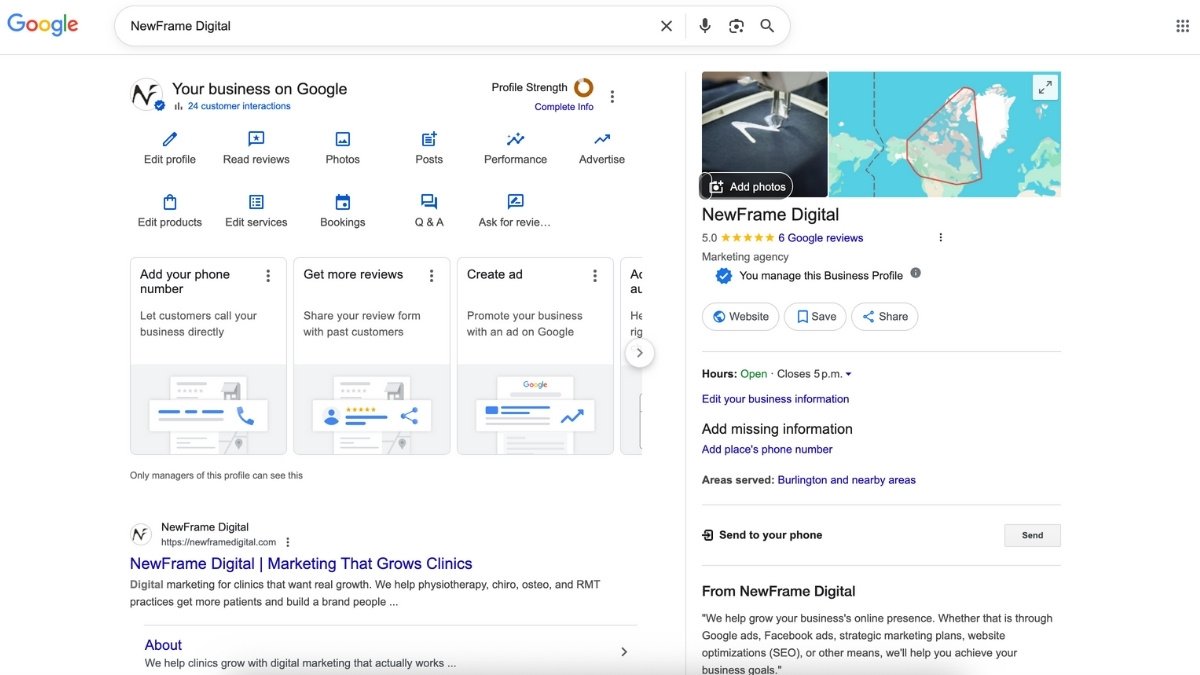The image size is (1200, 675).
Task: Go to Google logo homepage
Action: [x=43, y=25]
